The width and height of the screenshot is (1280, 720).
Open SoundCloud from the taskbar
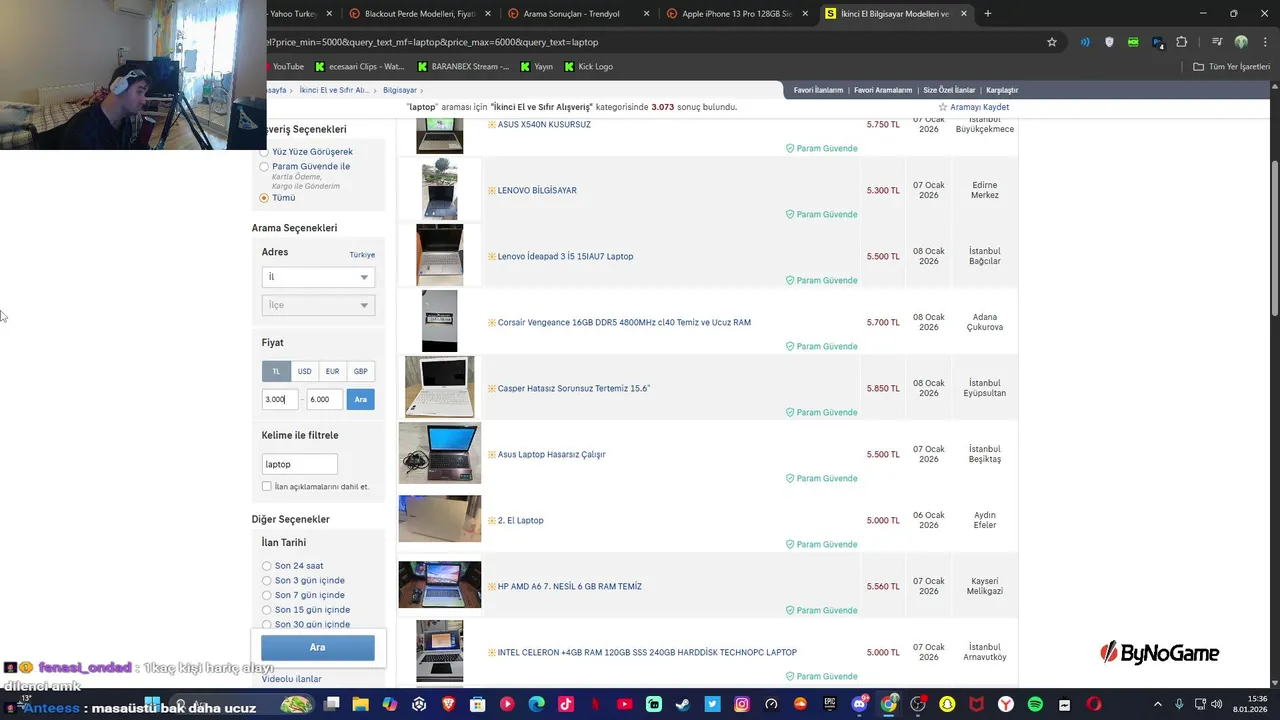[800, 704]
